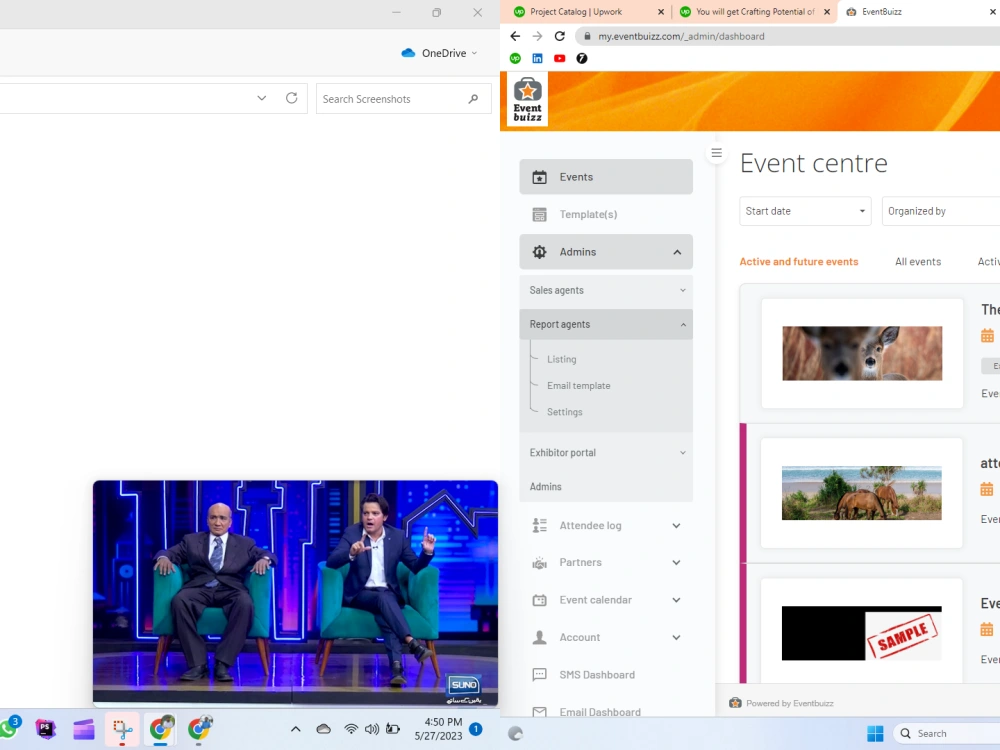1000x750 pixels.
Task: Collapse the Admins sidebar section
Action: point(606,252)
